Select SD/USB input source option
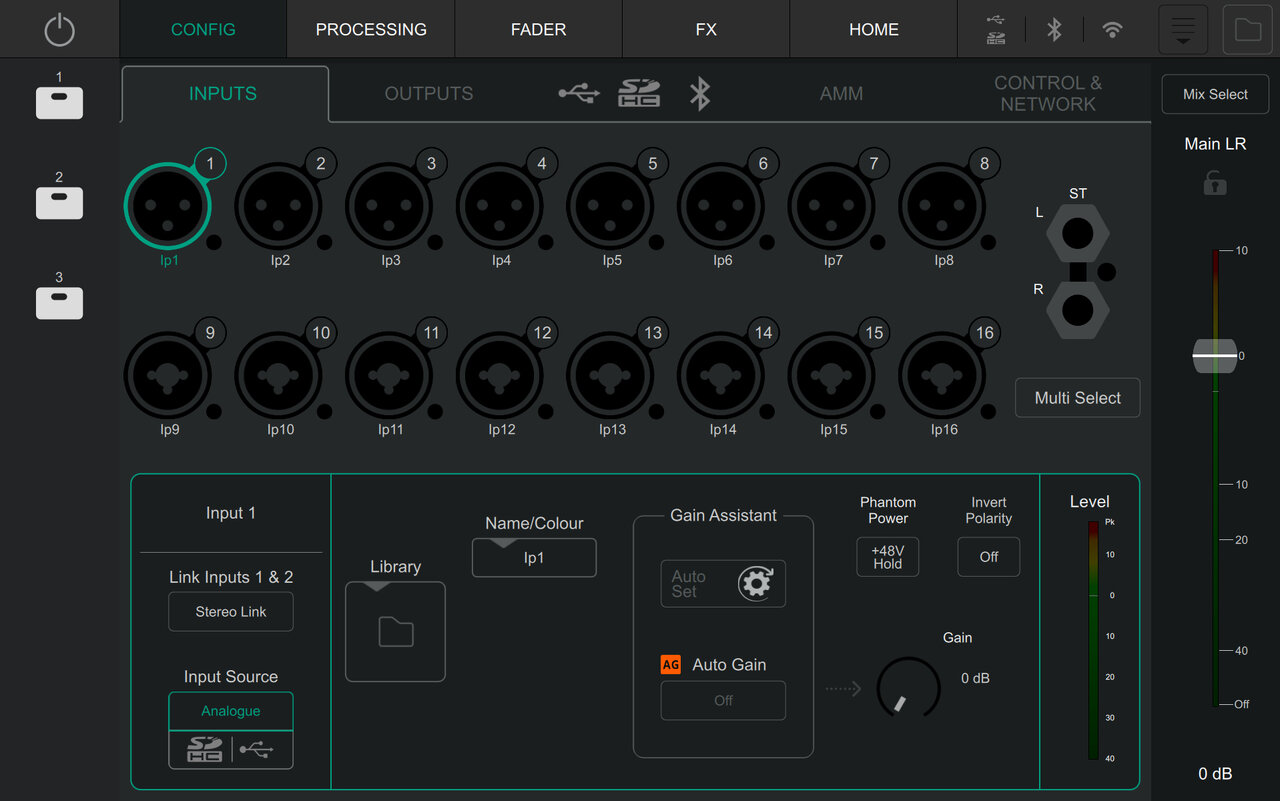The image size is (1280, 801). [231, 750]
